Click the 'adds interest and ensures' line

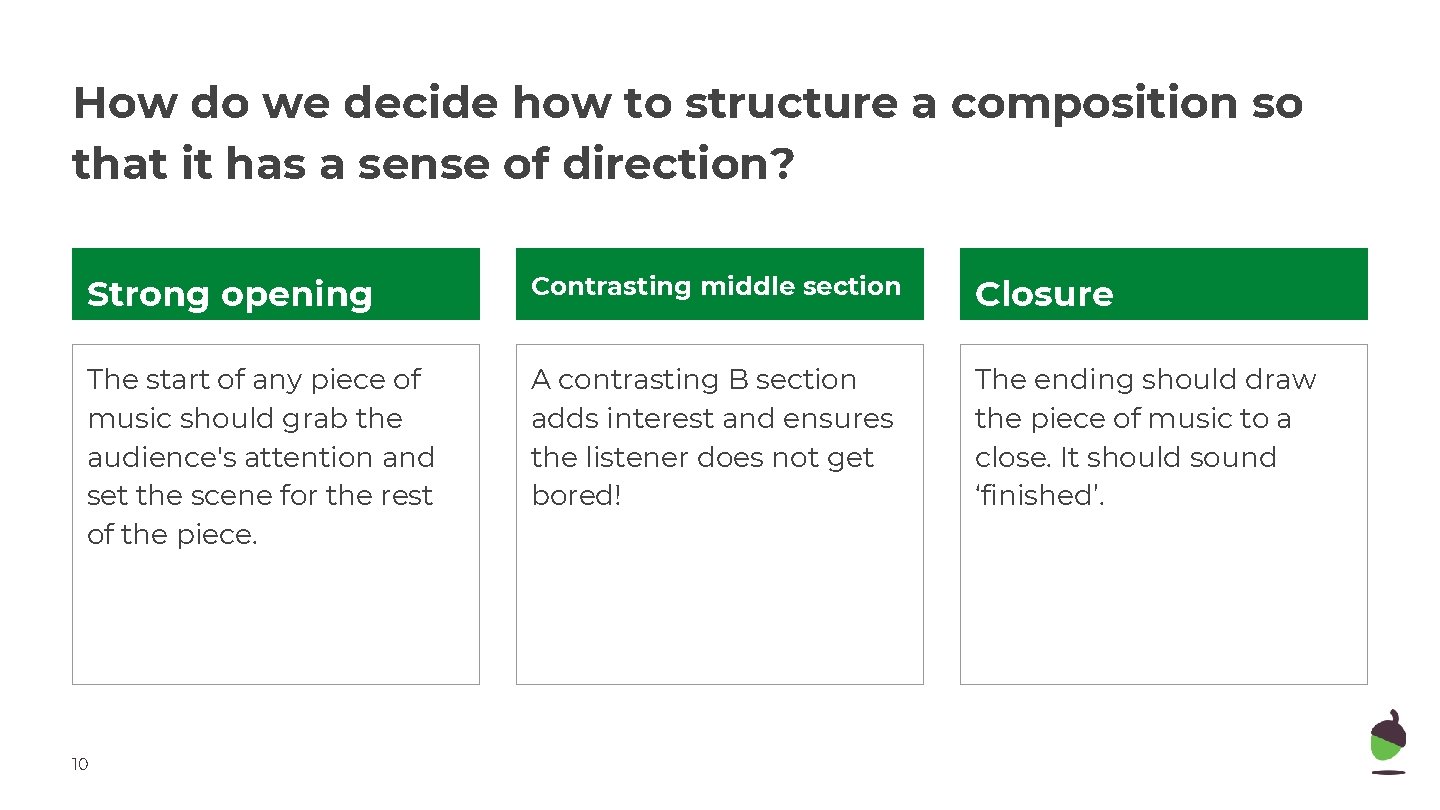coord(712,419)
